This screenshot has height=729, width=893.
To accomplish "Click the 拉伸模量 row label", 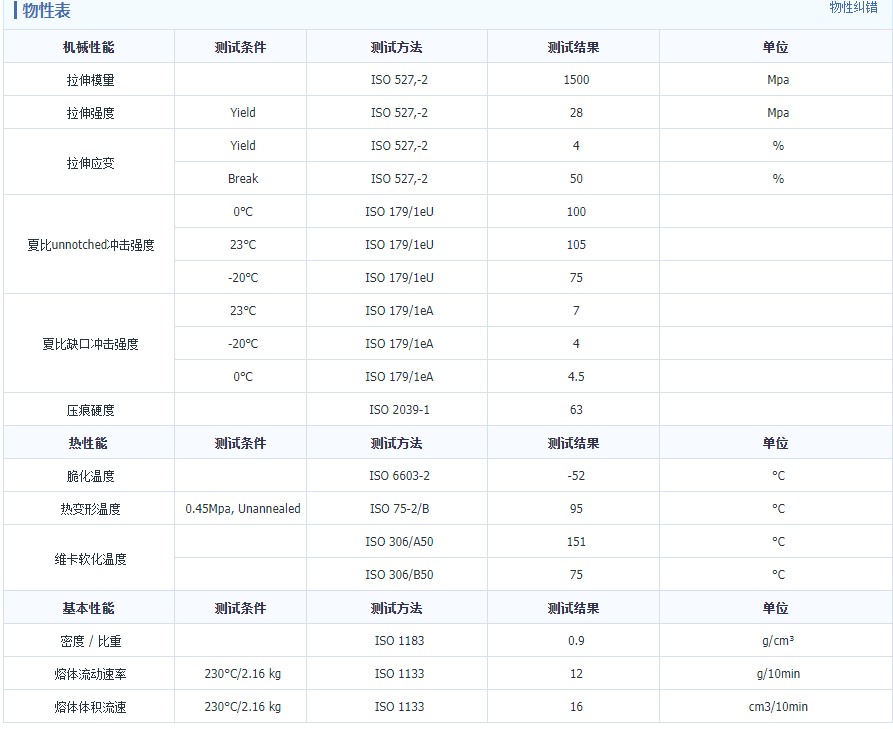I will (90, 80).
